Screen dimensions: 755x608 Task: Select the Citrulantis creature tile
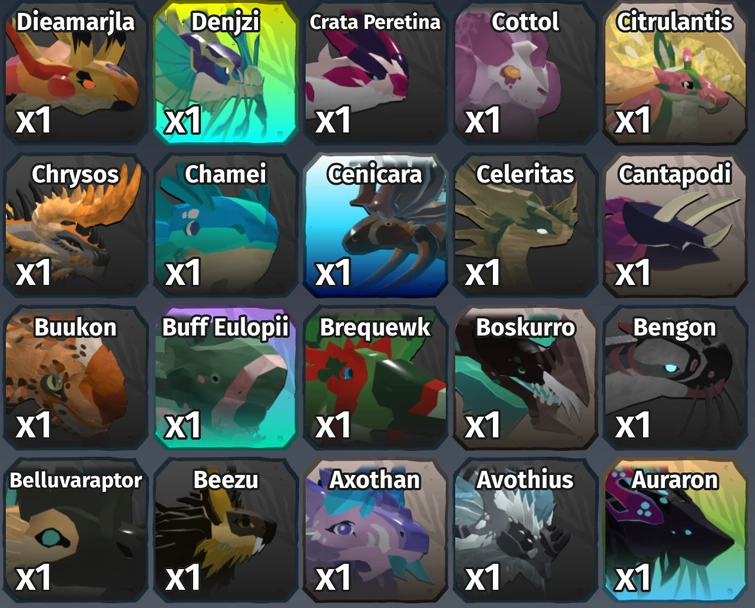click(675, 72)
